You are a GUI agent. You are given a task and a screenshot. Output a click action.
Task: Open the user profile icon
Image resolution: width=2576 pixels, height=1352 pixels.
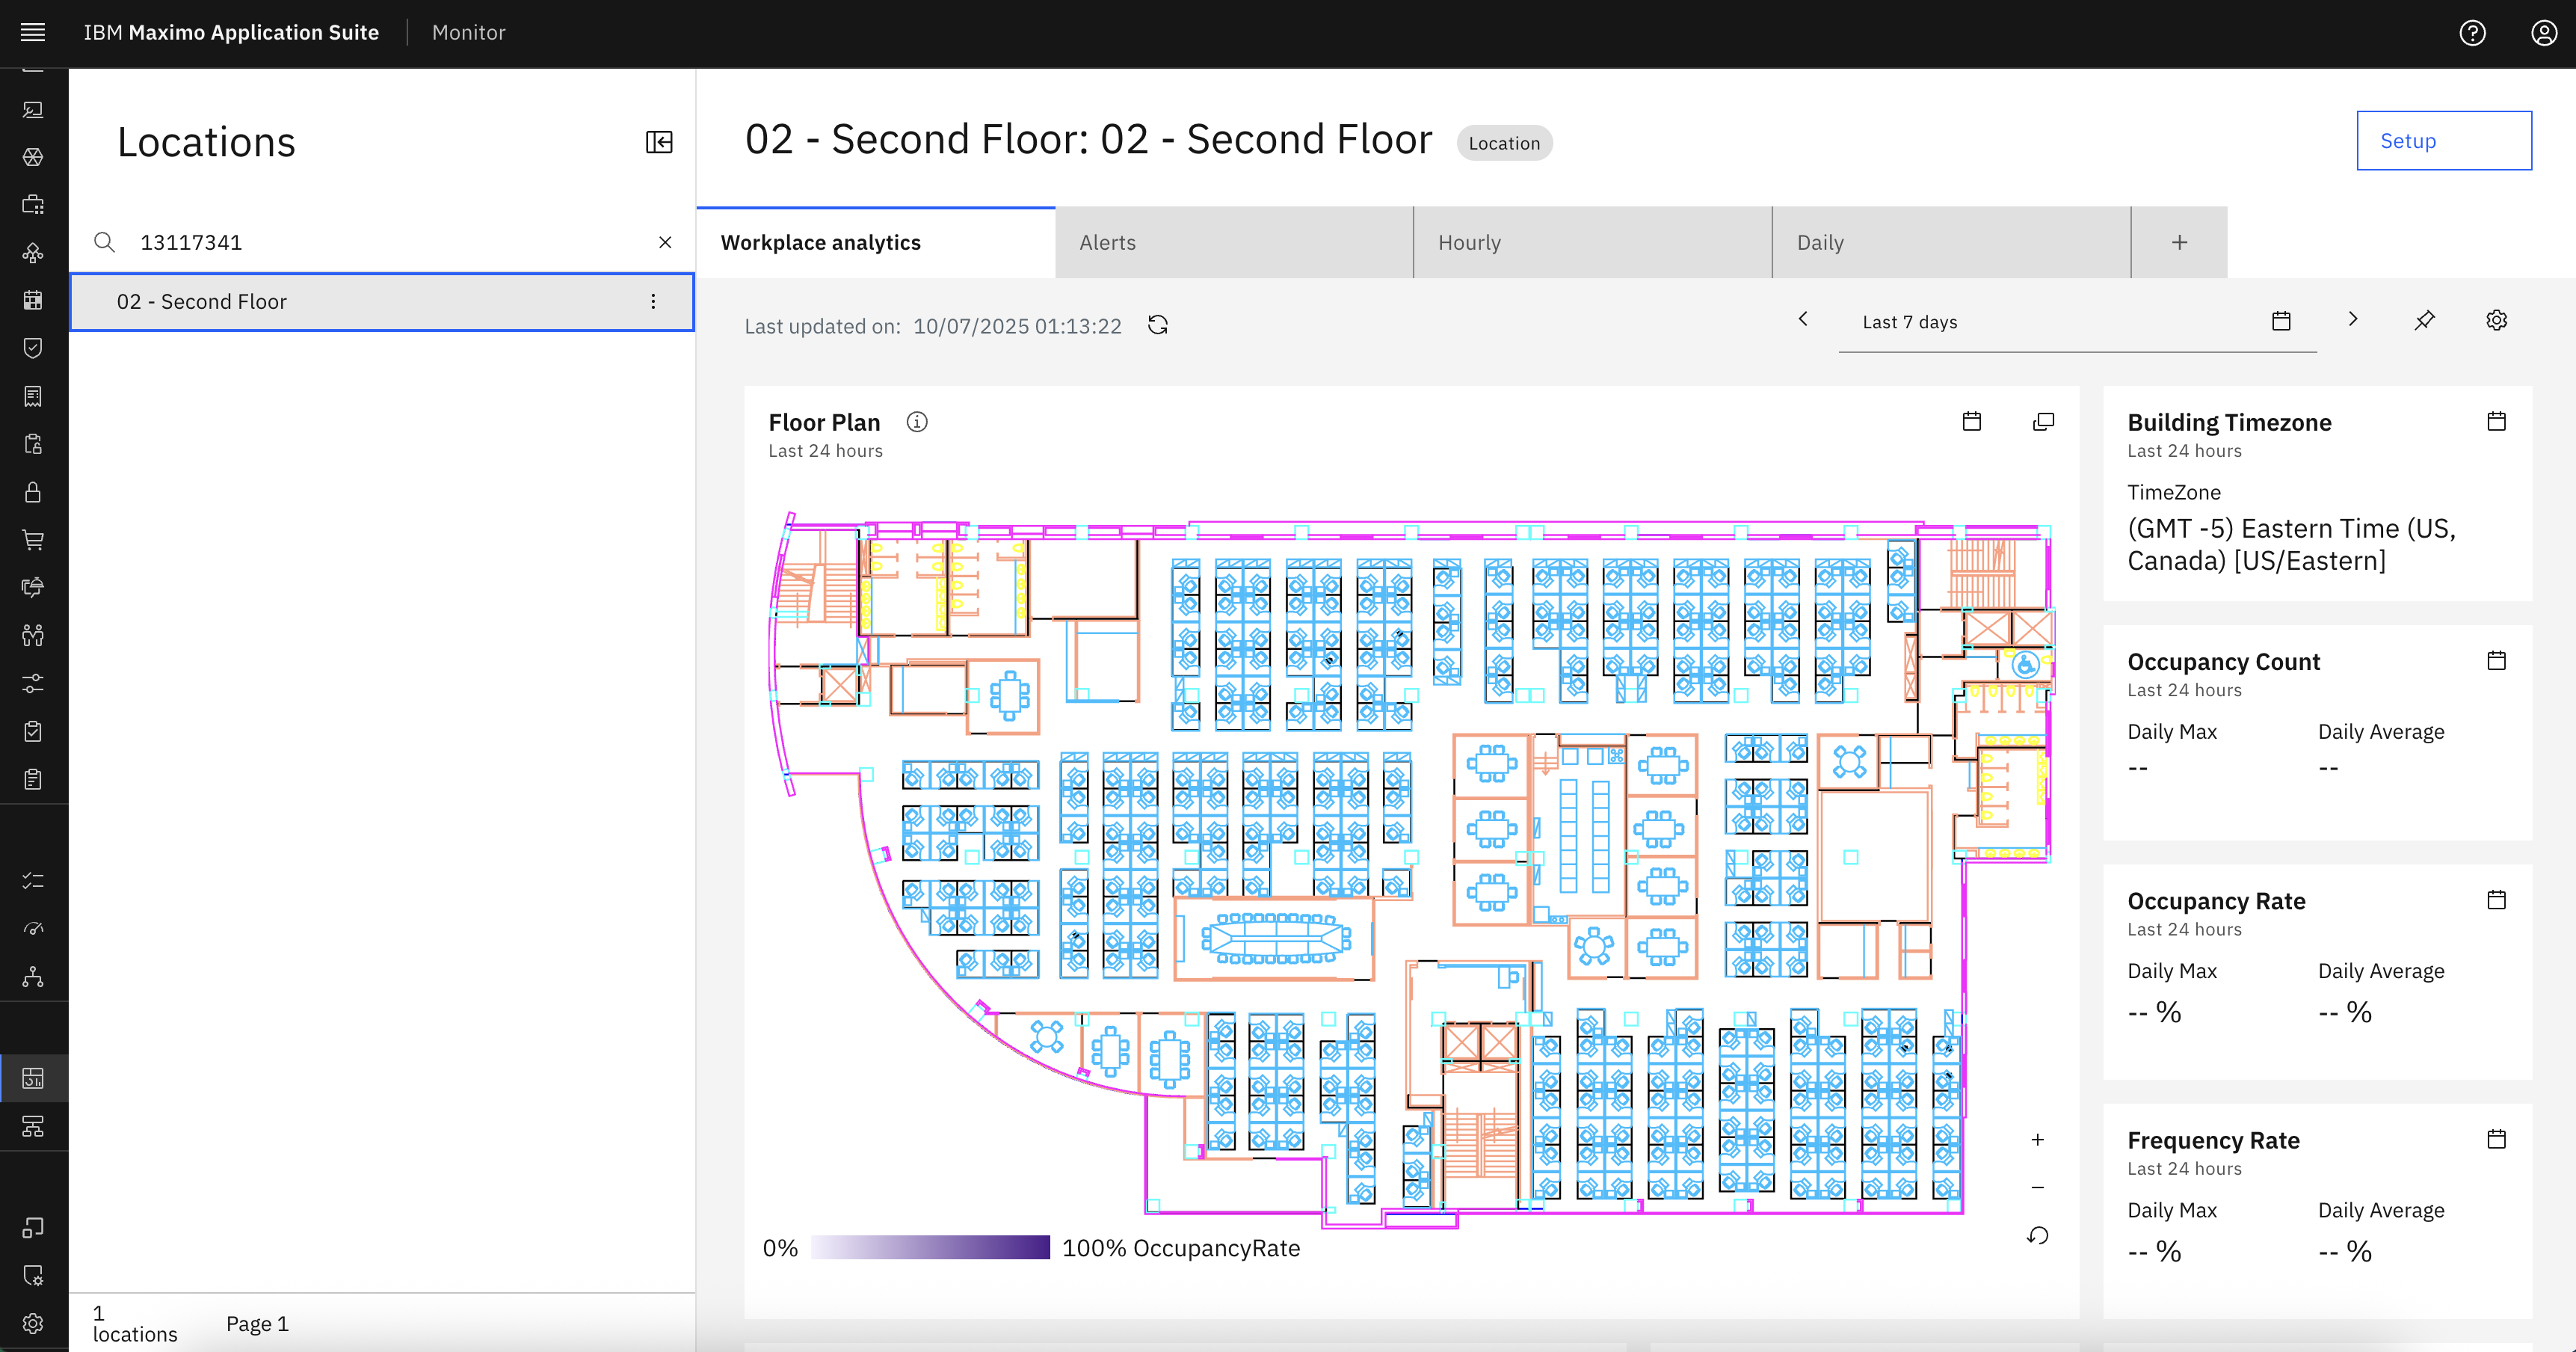click(2544, 33)
